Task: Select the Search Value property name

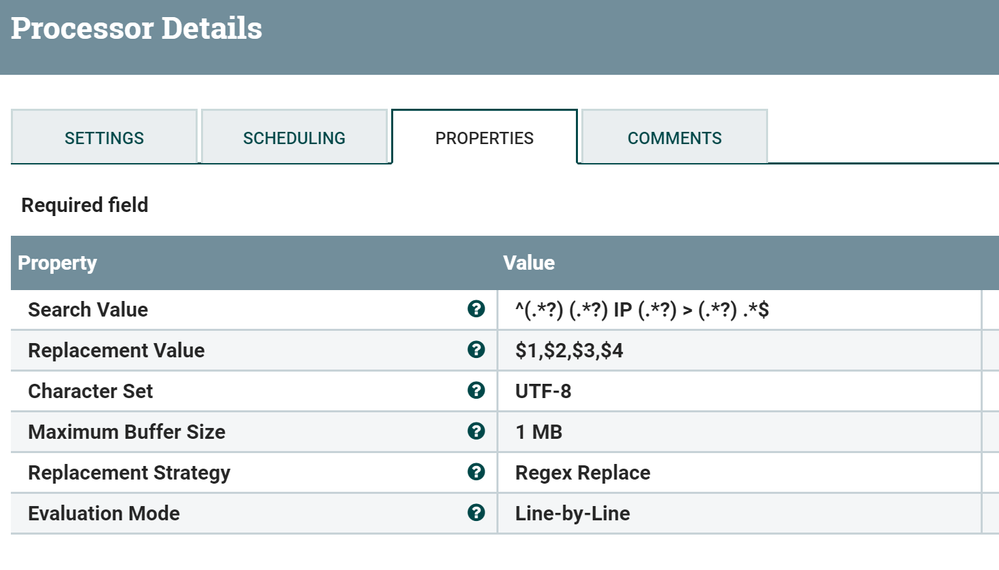Action: click(x=88, y=310)
